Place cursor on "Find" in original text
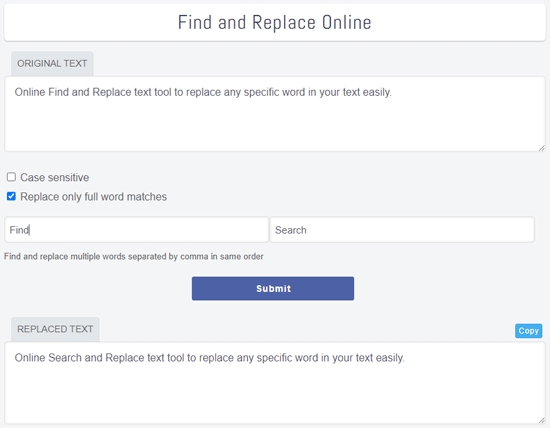Image resolution: width=550 pixels, height=428 pixels. tap(58, 92)
